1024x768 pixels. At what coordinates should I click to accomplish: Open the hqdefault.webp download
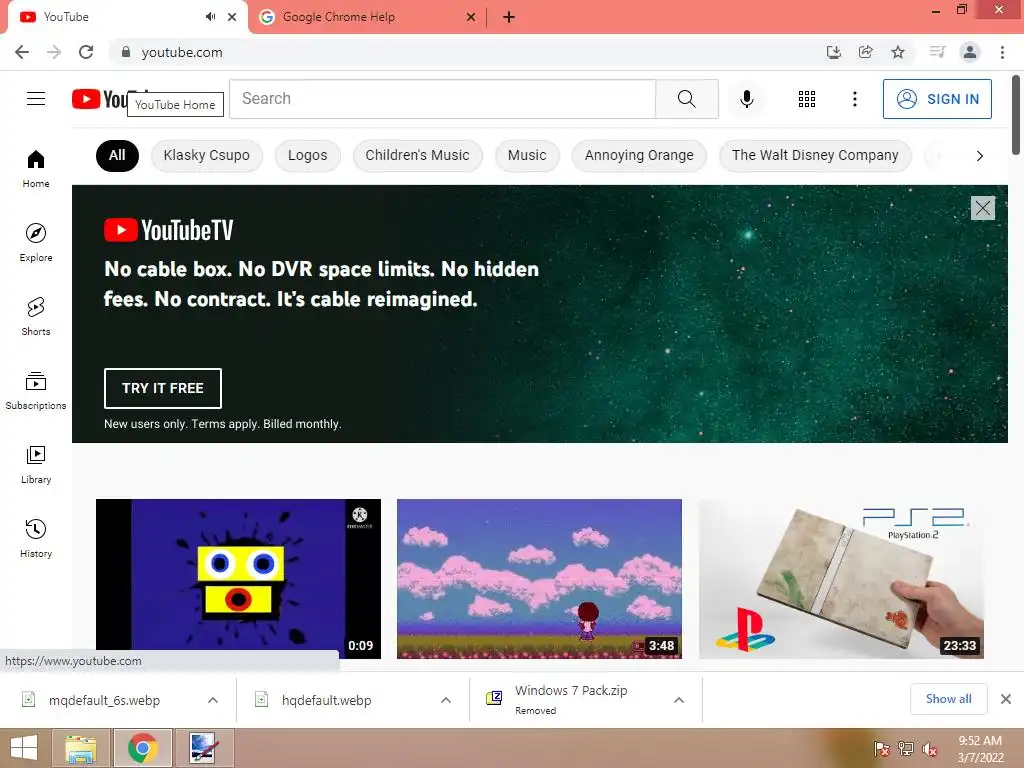tap(327, 700)
